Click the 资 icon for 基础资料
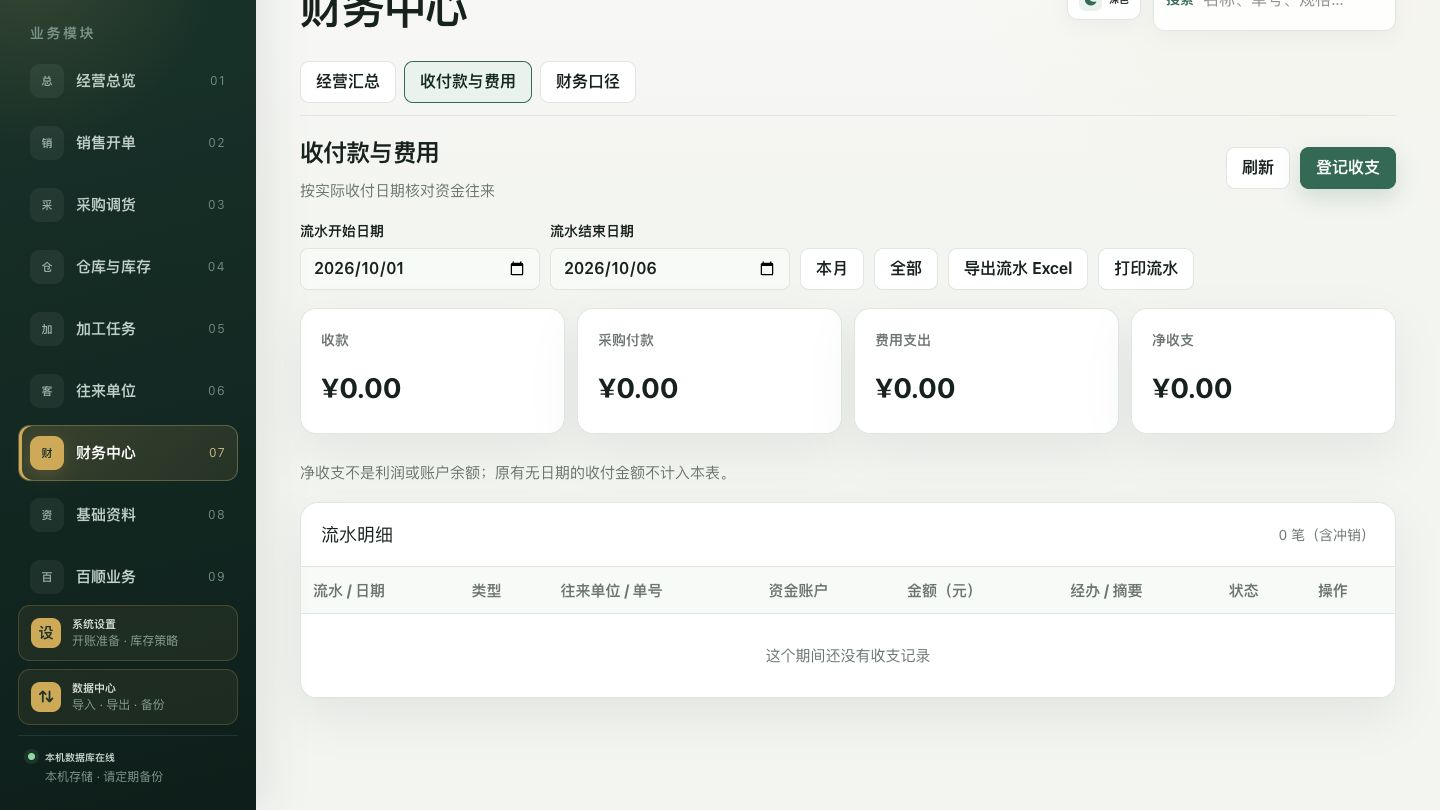 47,515
